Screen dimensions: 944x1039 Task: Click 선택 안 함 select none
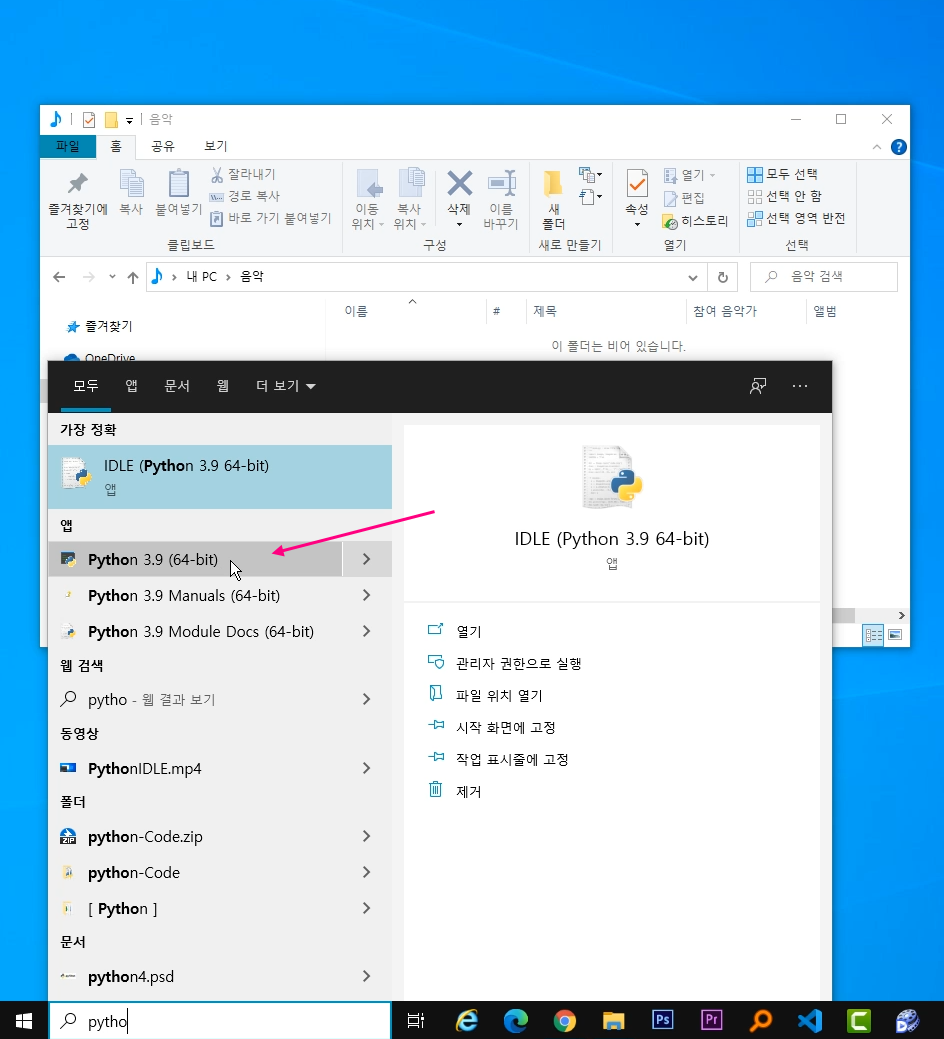tap(784, 196)
